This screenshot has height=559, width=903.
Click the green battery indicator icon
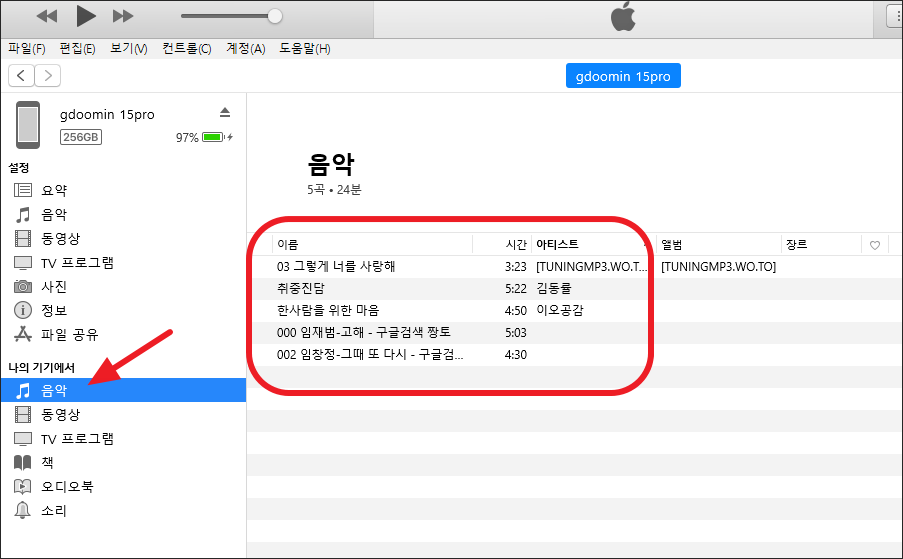[x=213, y=137]
